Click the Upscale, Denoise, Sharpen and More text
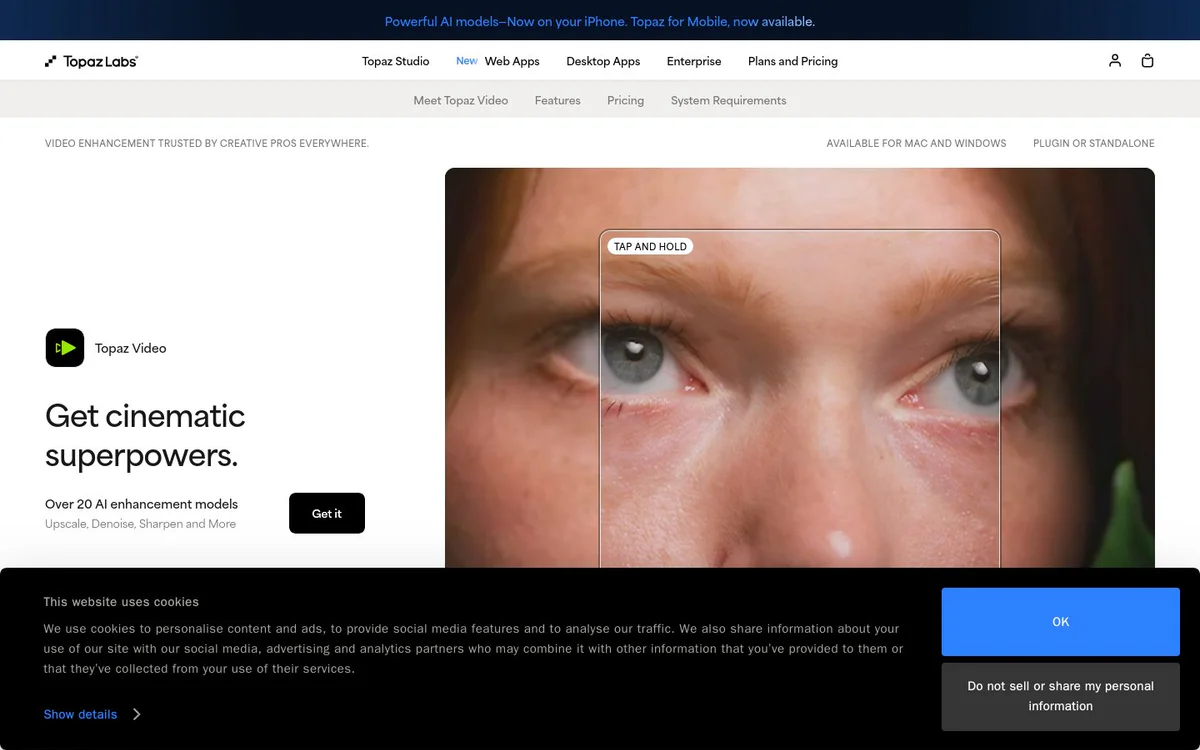Screen dimensions: 1200x750 [140, 524]
